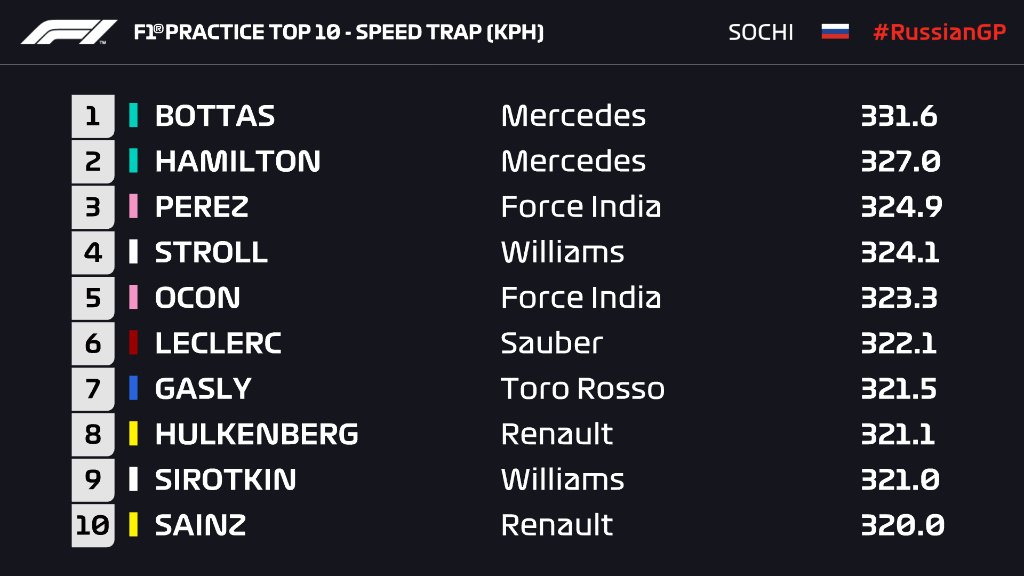Select the SIROTKIN driver name
The height and width of the screenshot is (576, 1024).
tap(225, 479)
